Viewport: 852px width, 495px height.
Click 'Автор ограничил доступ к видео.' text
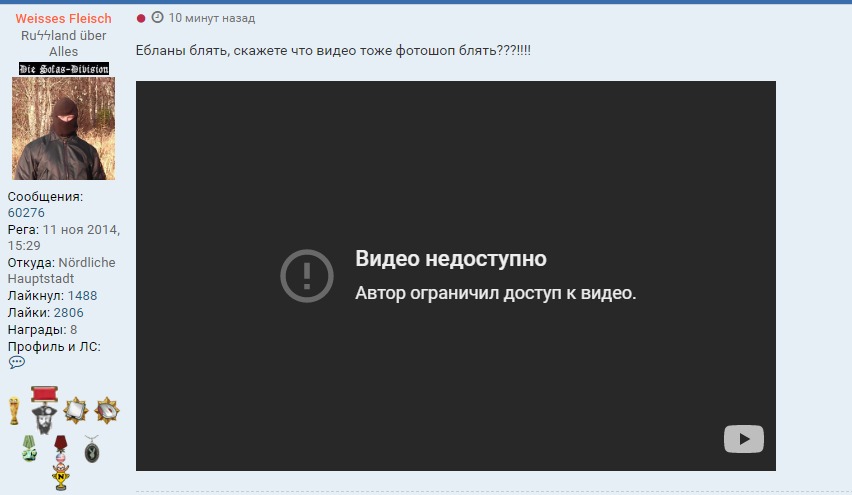496,293
